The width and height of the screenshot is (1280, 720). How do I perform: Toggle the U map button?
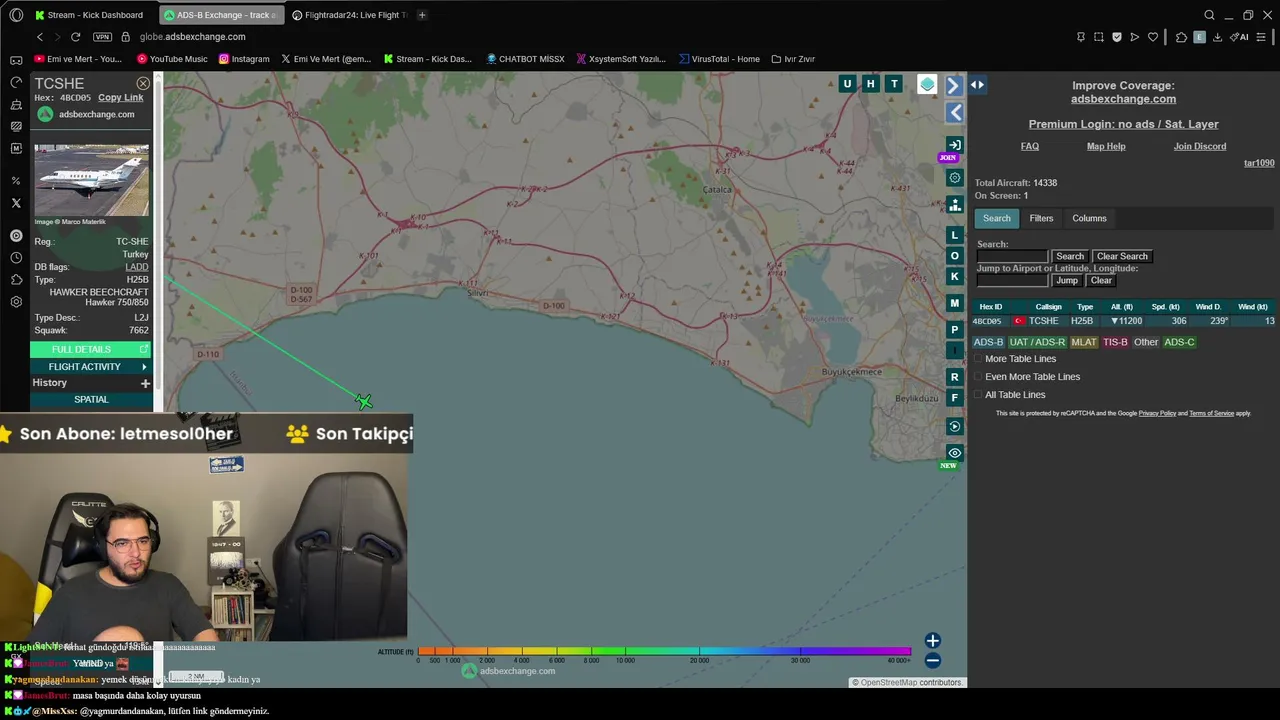847,84
